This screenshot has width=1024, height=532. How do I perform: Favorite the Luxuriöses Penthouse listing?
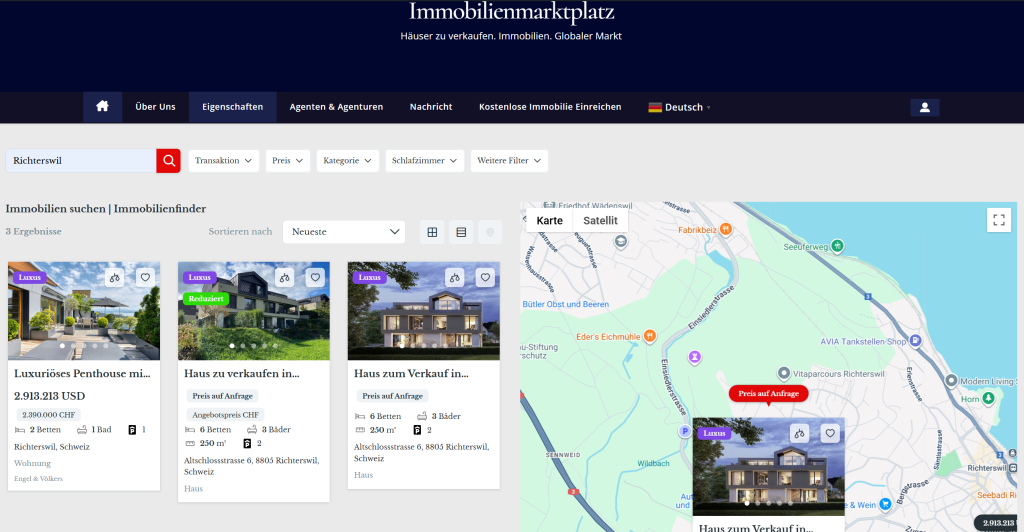(x=145, y=278)
